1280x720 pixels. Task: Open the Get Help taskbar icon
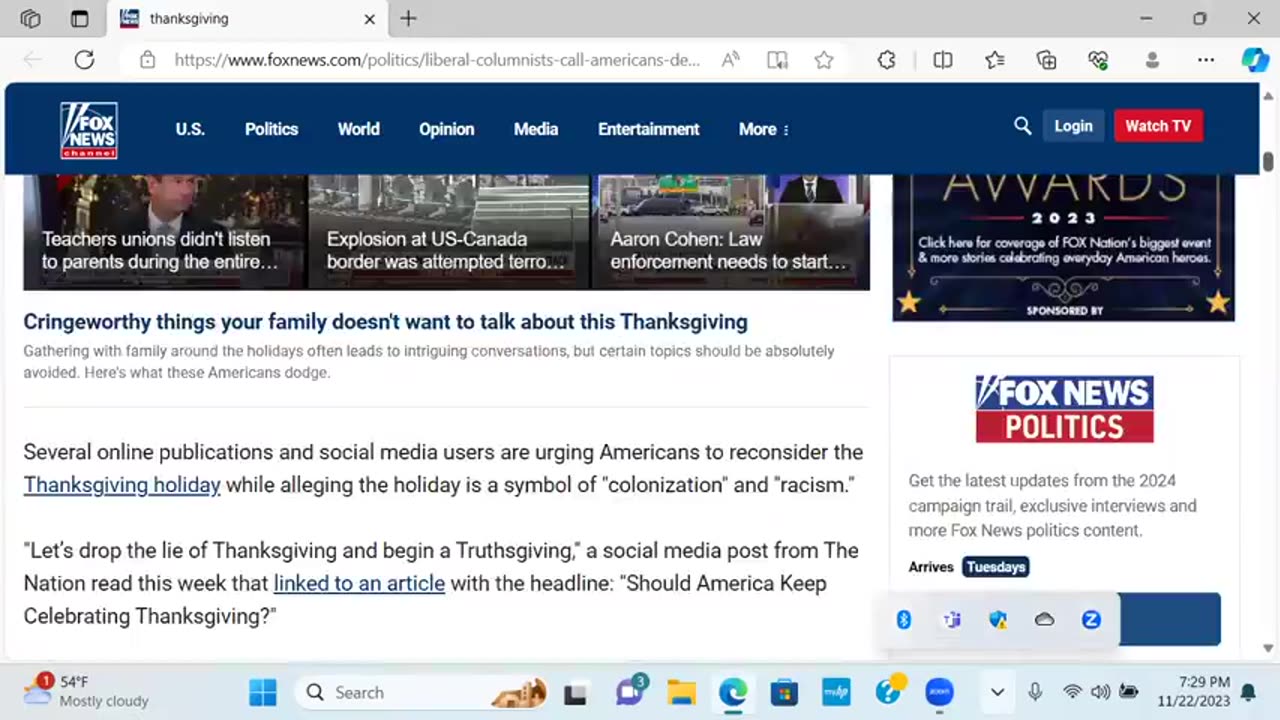[x=888, y=691]
